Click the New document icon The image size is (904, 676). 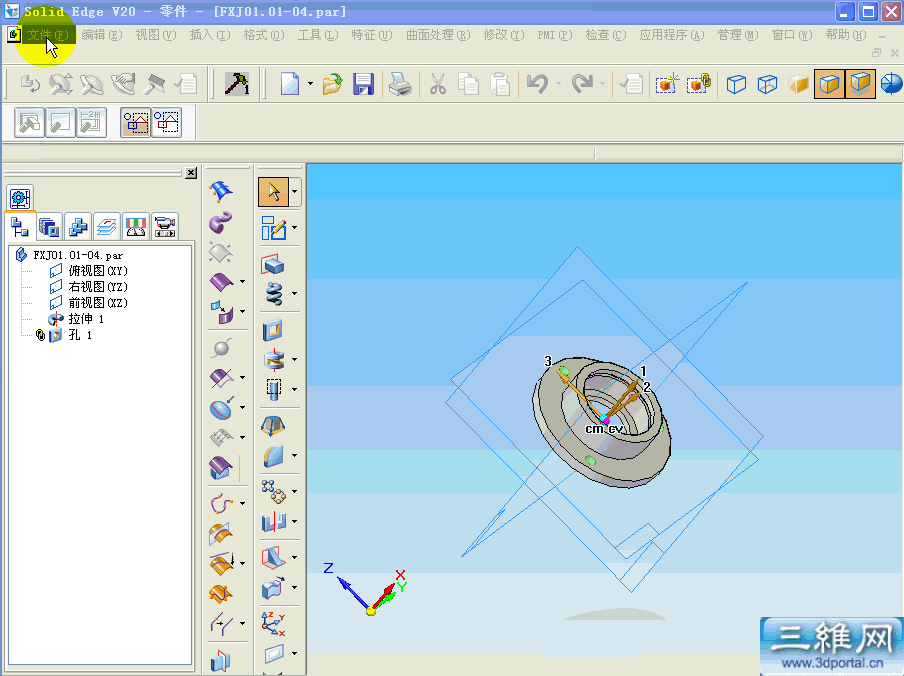[x=290, y=84]
